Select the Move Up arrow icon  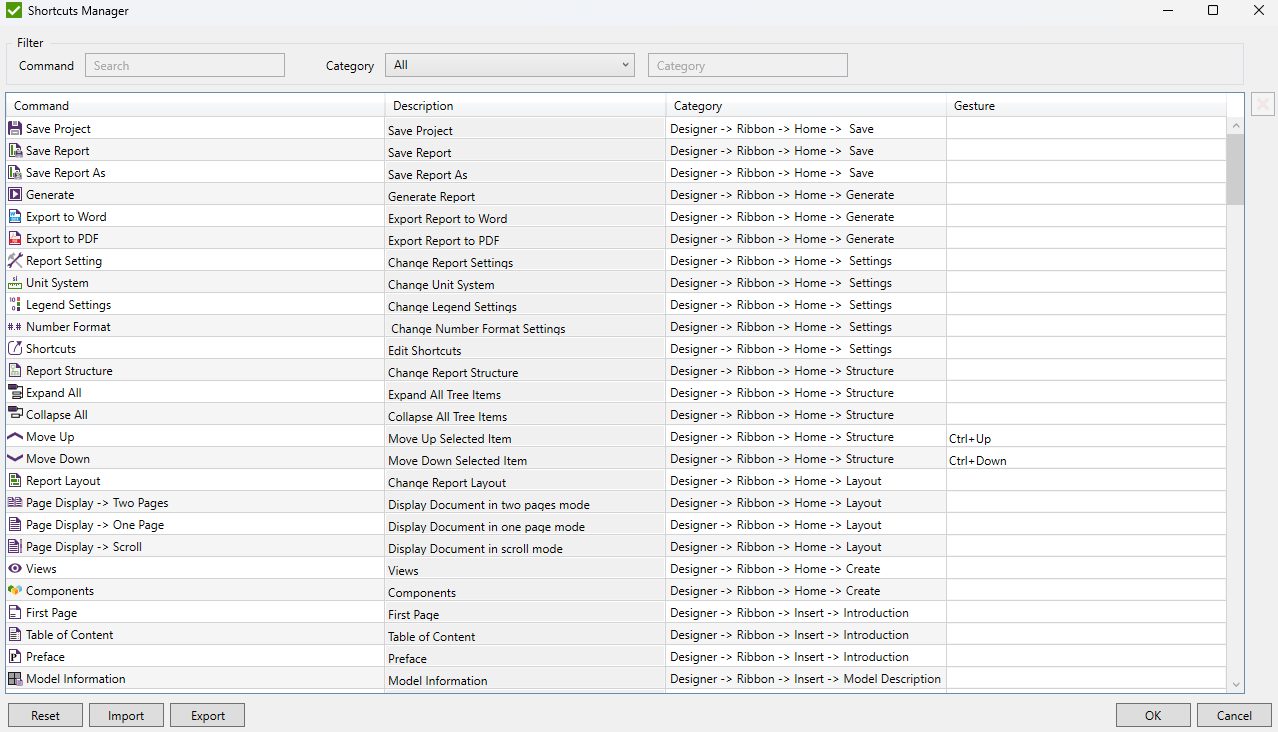point(14,436)
